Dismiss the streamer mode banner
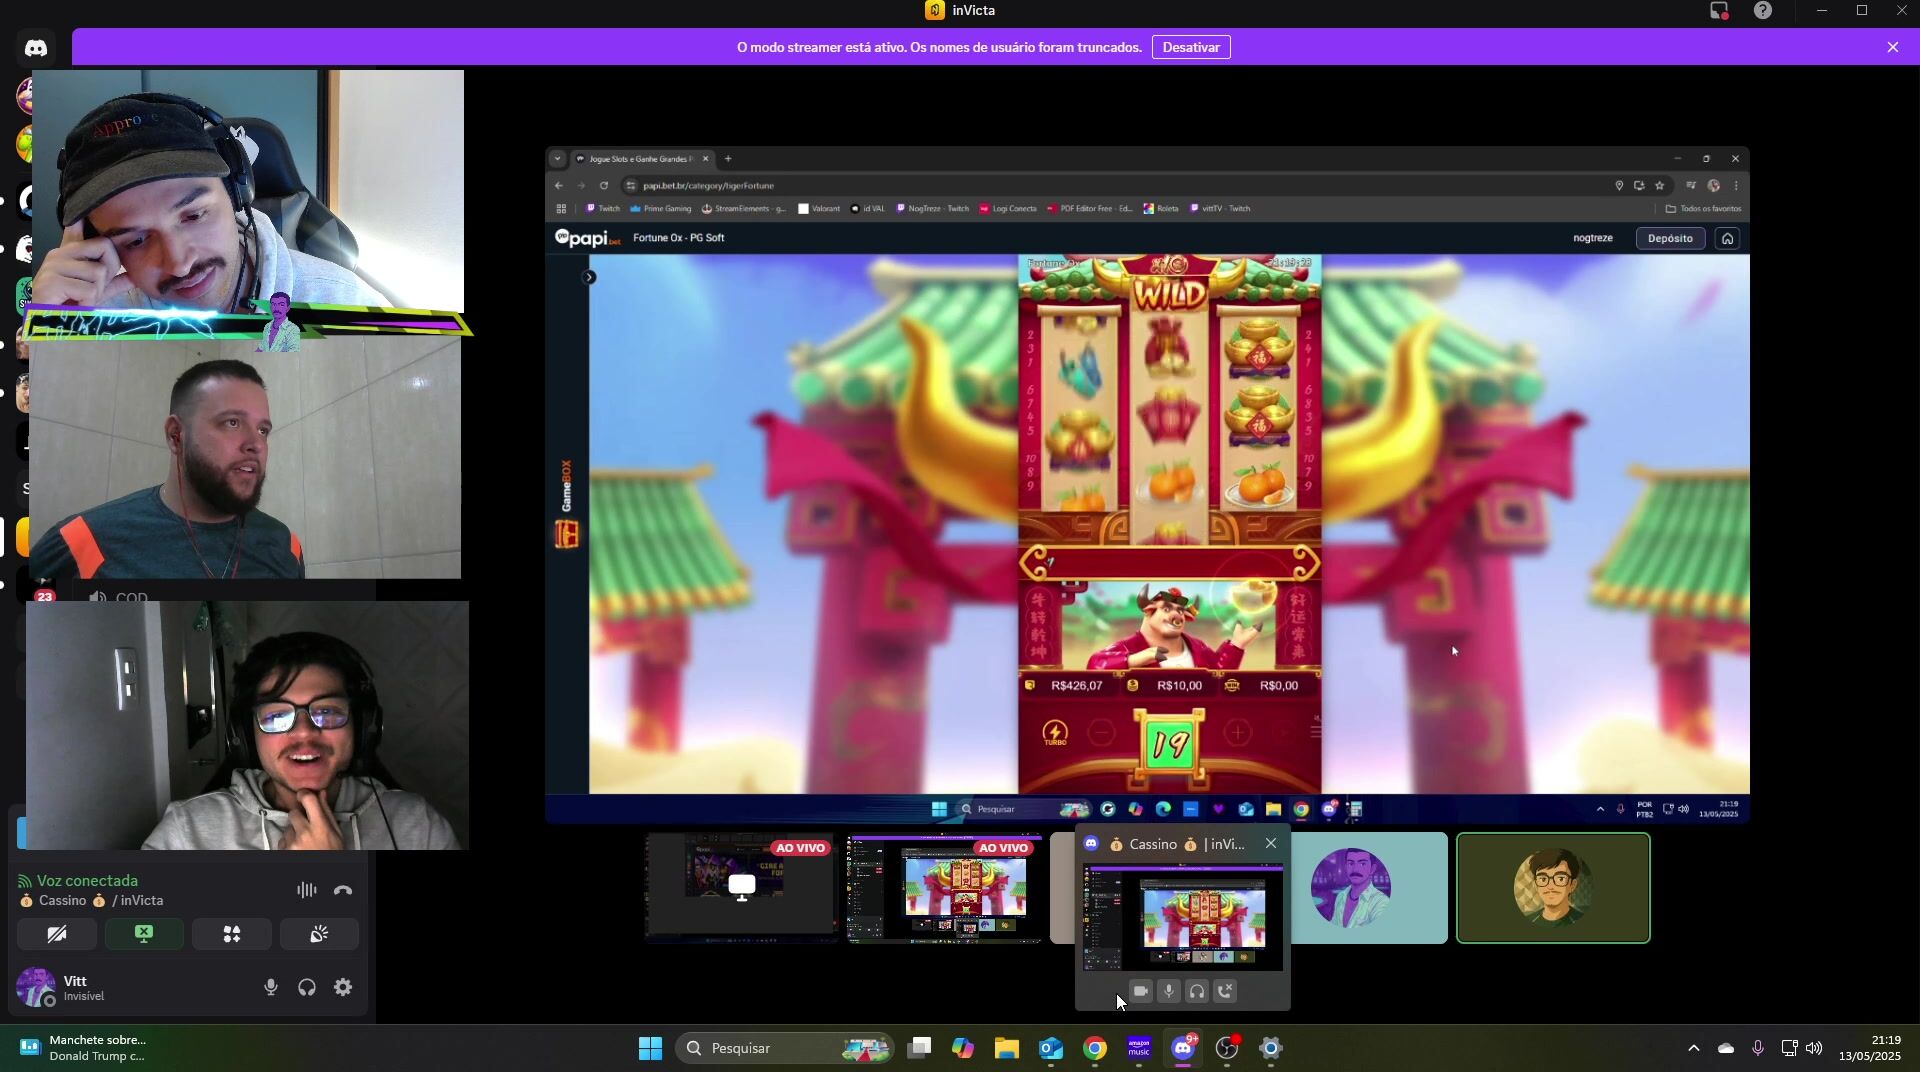 [x=1892, y=47]
